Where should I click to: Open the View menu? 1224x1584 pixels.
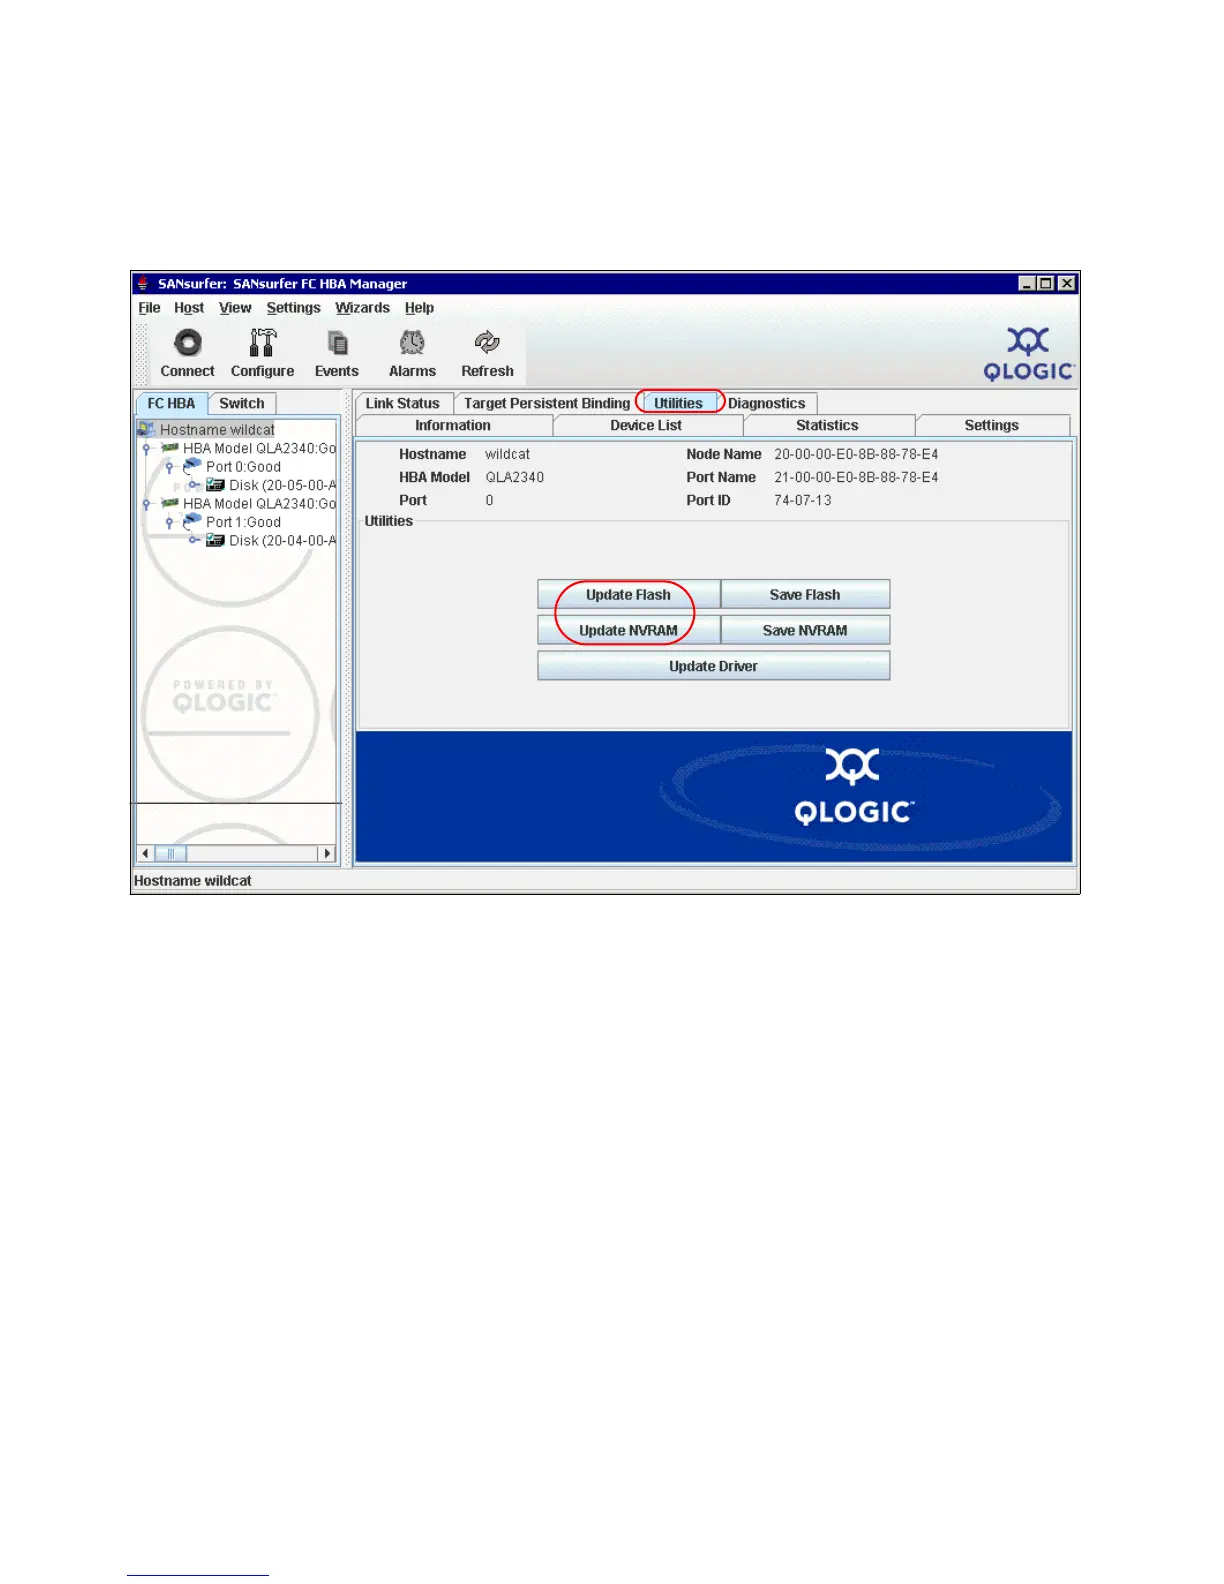pos(235,308)
